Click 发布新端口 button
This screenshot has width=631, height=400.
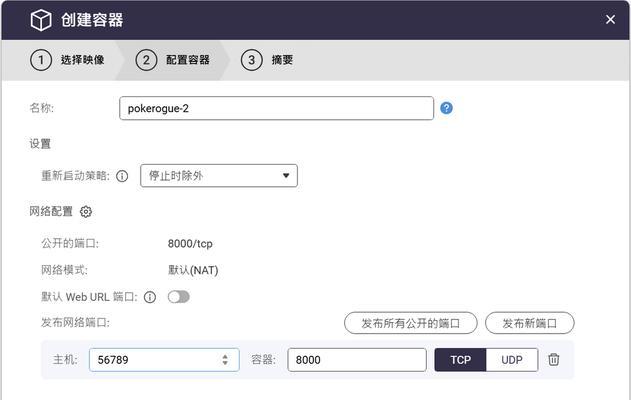pyautogui.click(x=530, y=323)
